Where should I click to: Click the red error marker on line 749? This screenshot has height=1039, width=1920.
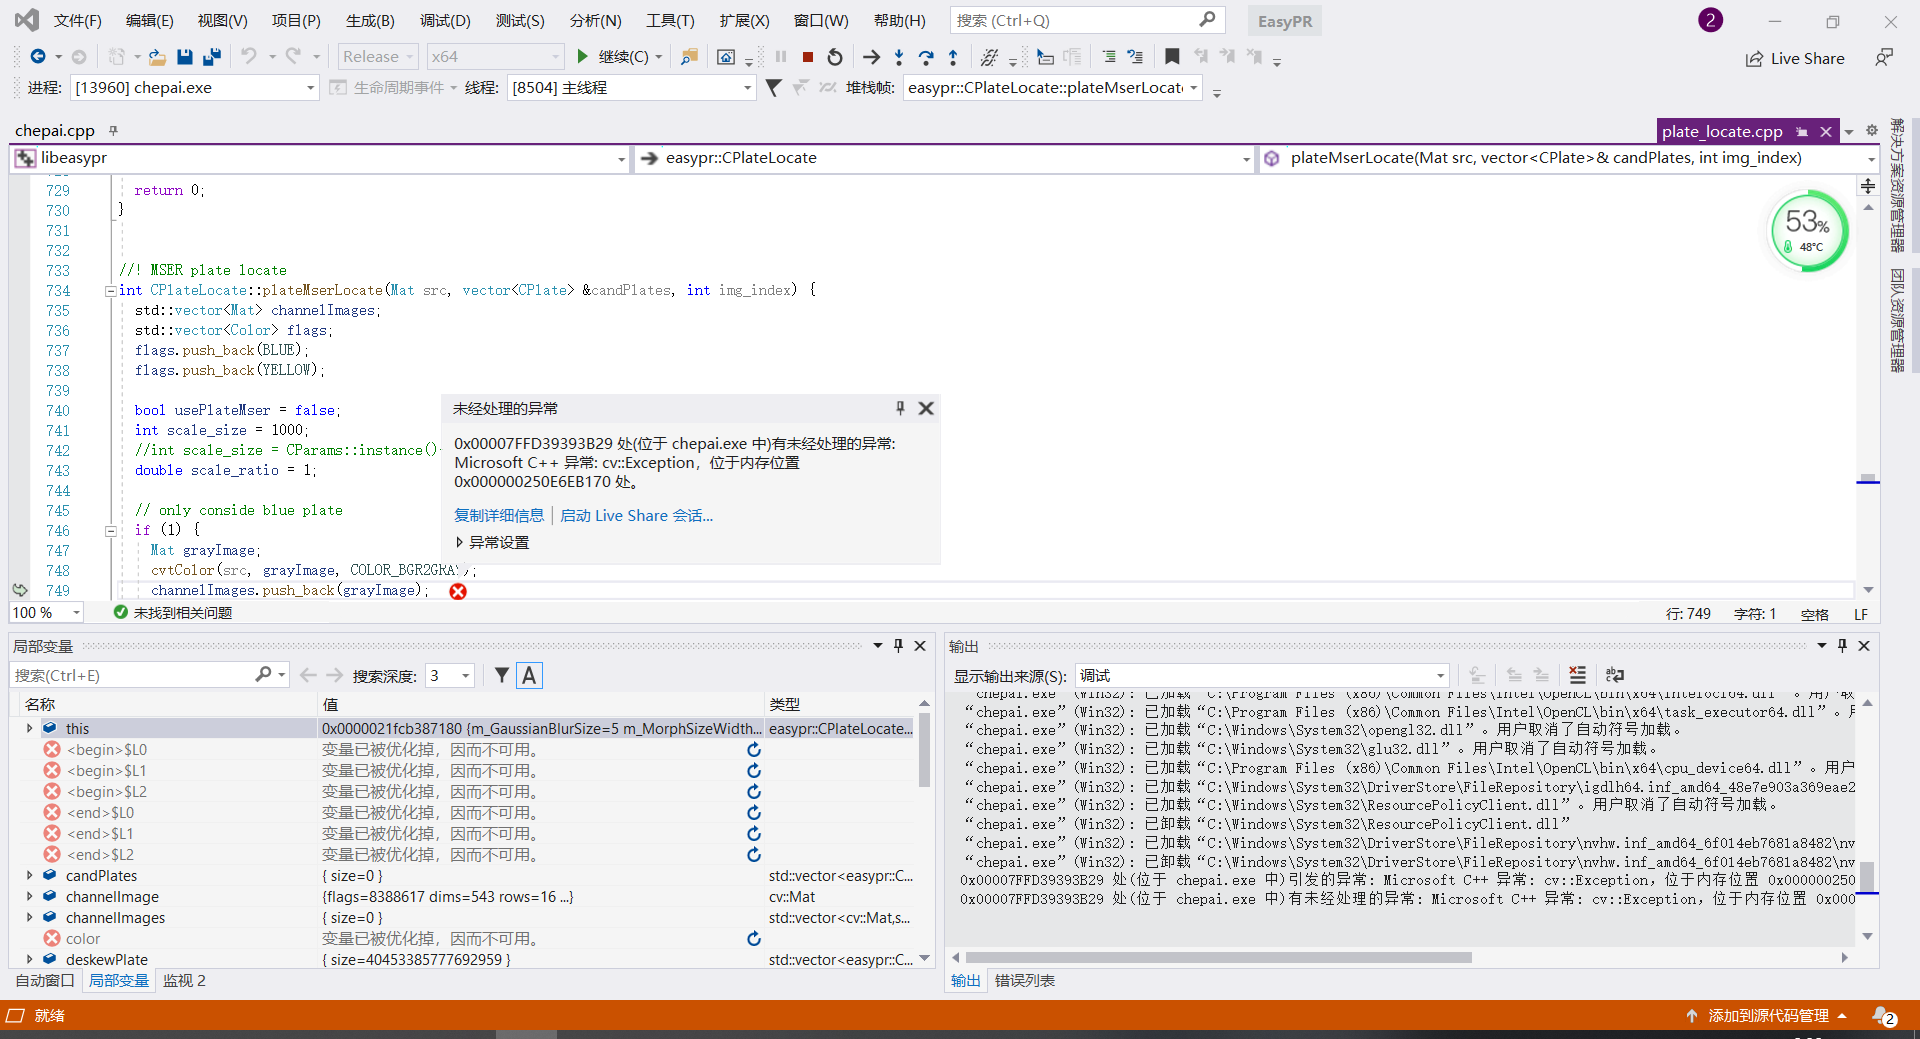tap(458, 591)
